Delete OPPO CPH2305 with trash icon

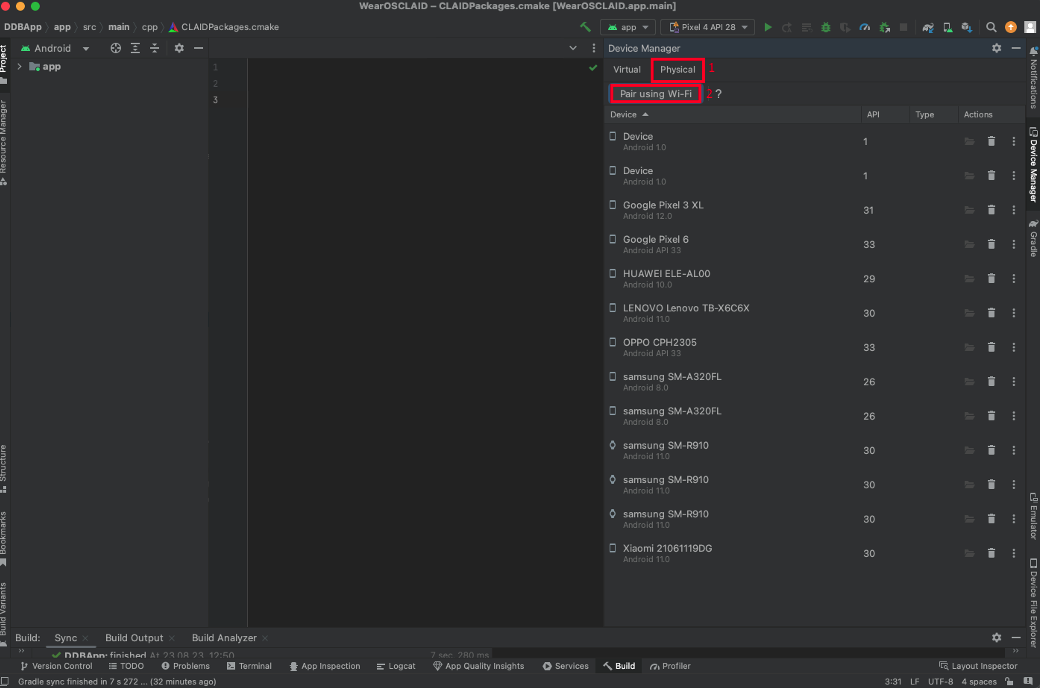coord(991,347)
